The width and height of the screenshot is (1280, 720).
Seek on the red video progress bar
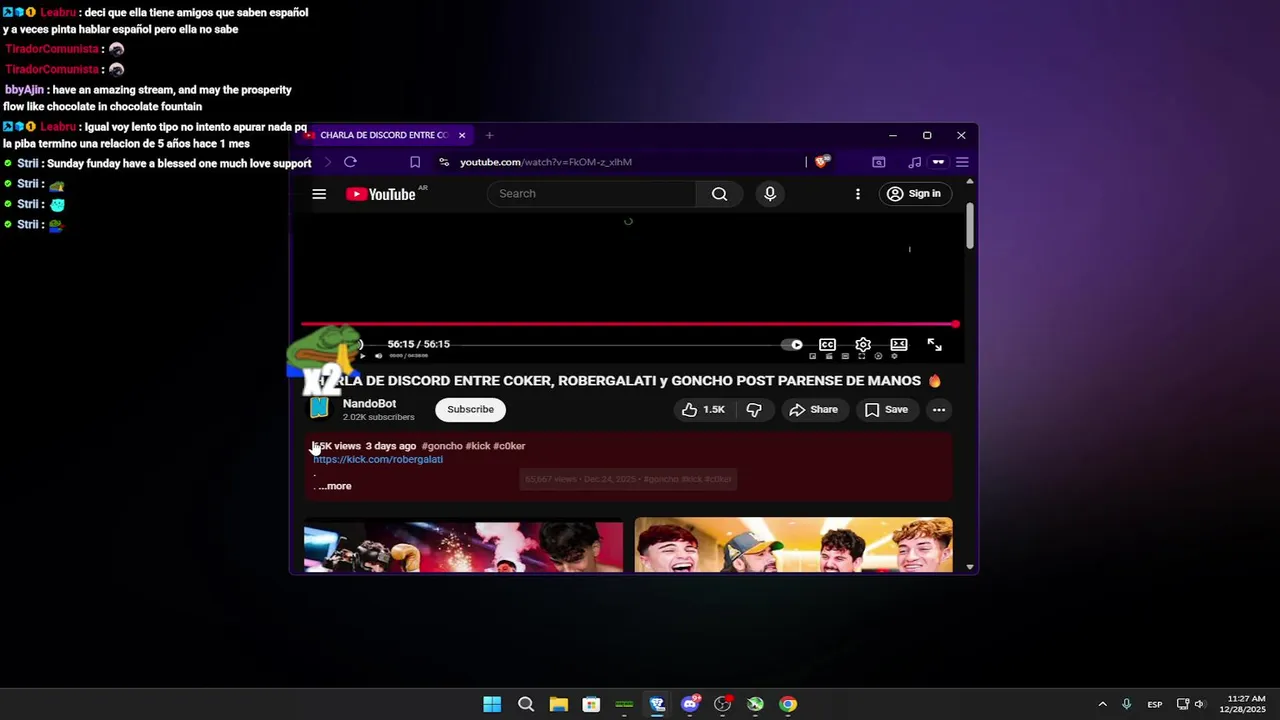click(630, 324)
